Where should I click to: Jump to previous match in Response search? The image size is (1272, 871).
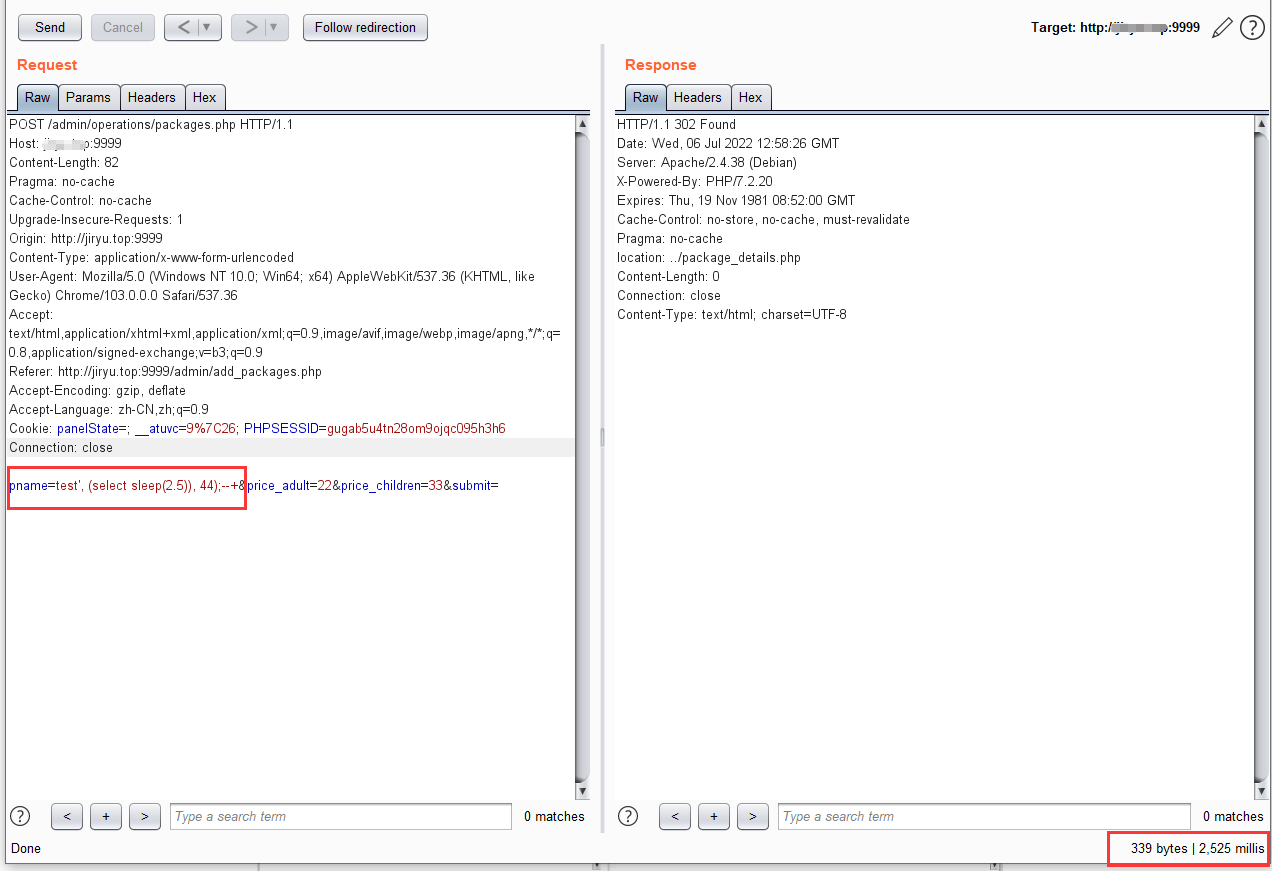pyautogui.click(x=675, y=816)
